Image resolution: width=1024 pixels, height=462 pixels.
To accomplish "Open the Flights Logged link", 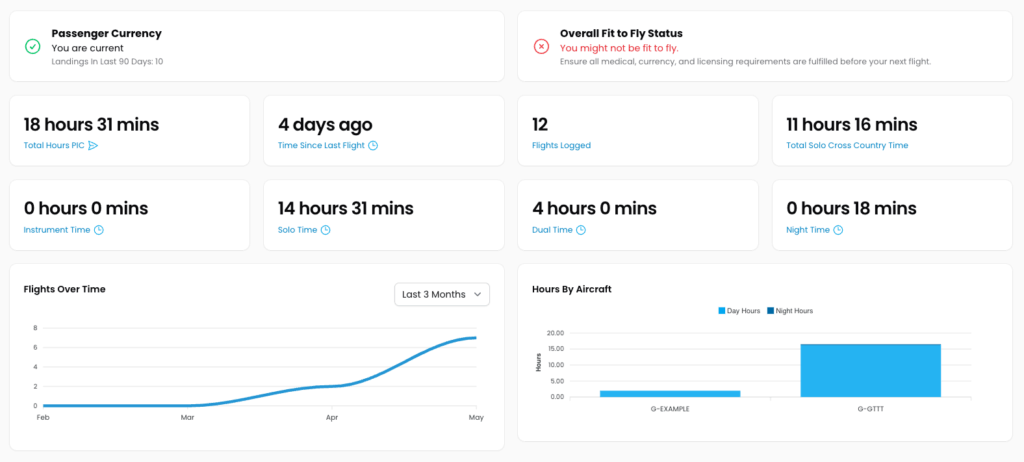I will [561, 146].
